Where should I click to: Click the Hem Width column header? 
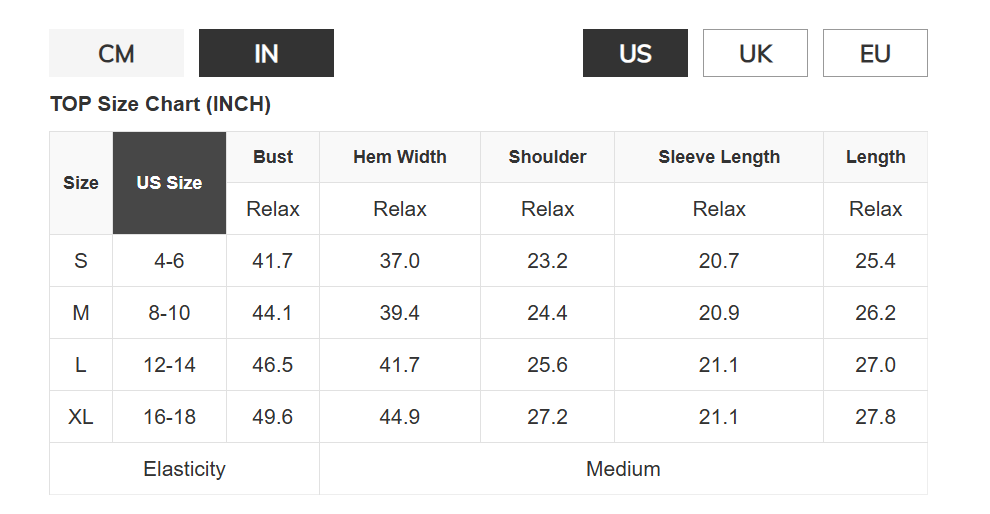pos(400,157)
